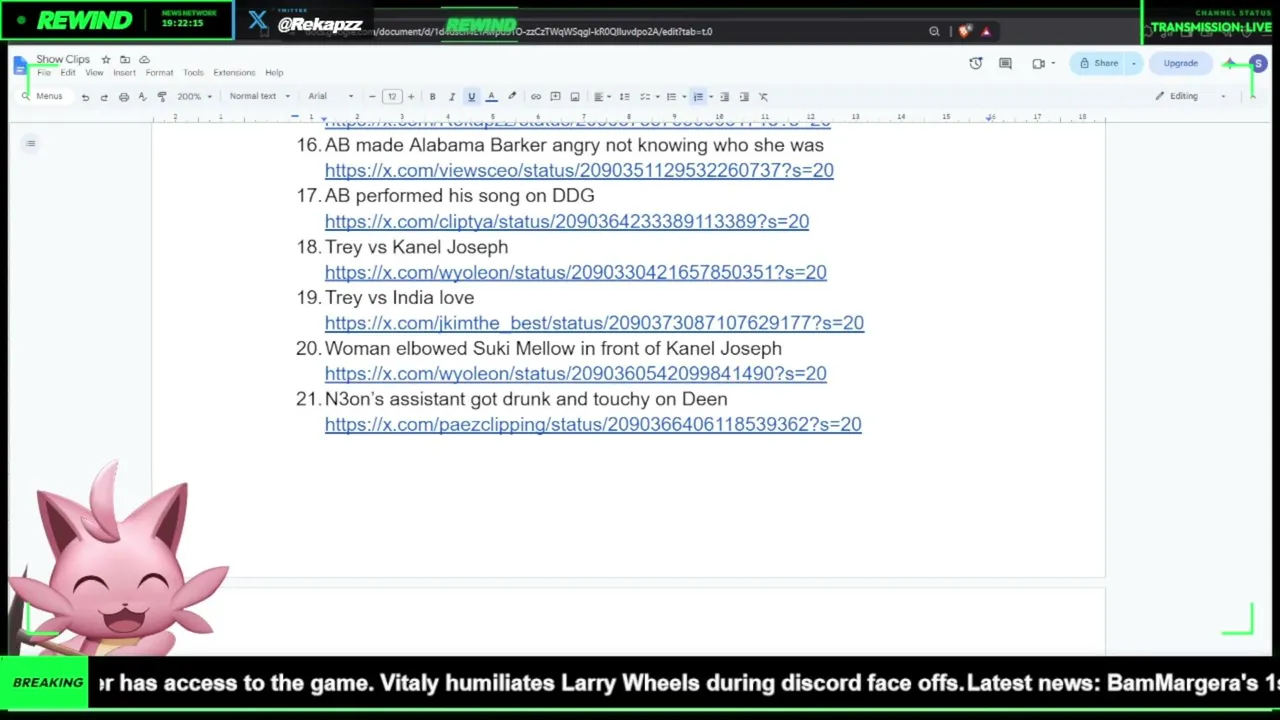Screen dimensions: 1280x720
Task: Open the Editing mode dropdown
Action: [1189, 96]
